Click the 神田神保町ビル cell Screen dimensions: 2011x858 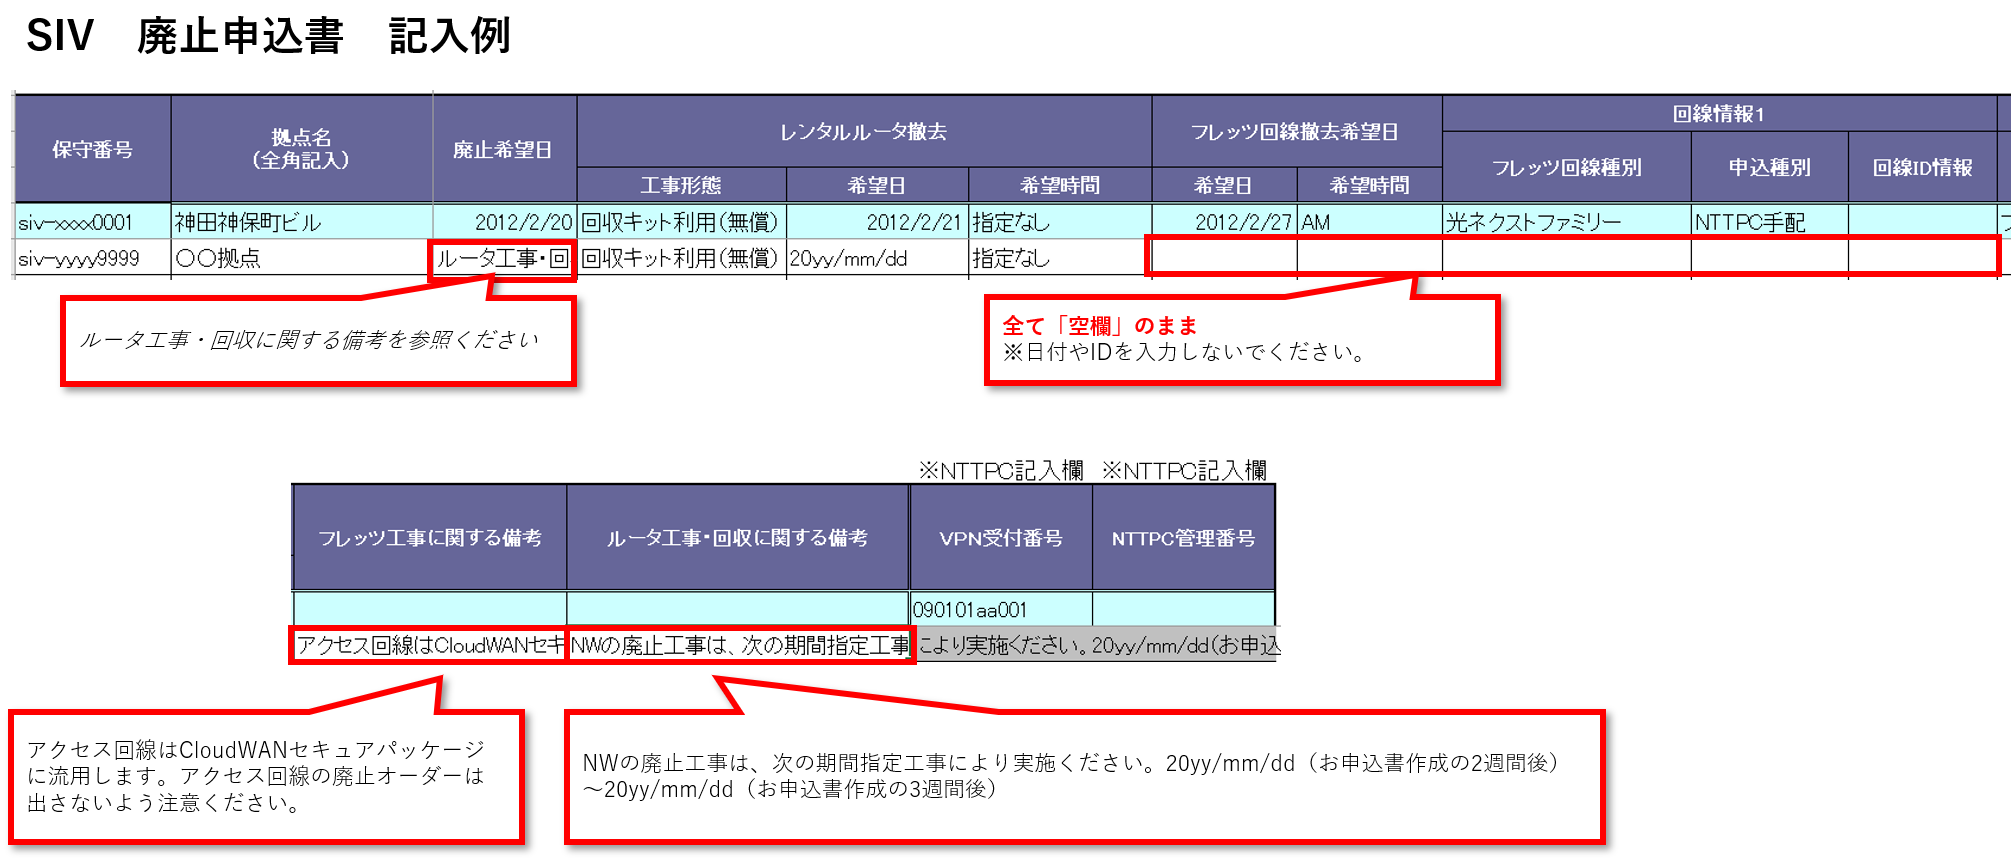tap(302, 222)
